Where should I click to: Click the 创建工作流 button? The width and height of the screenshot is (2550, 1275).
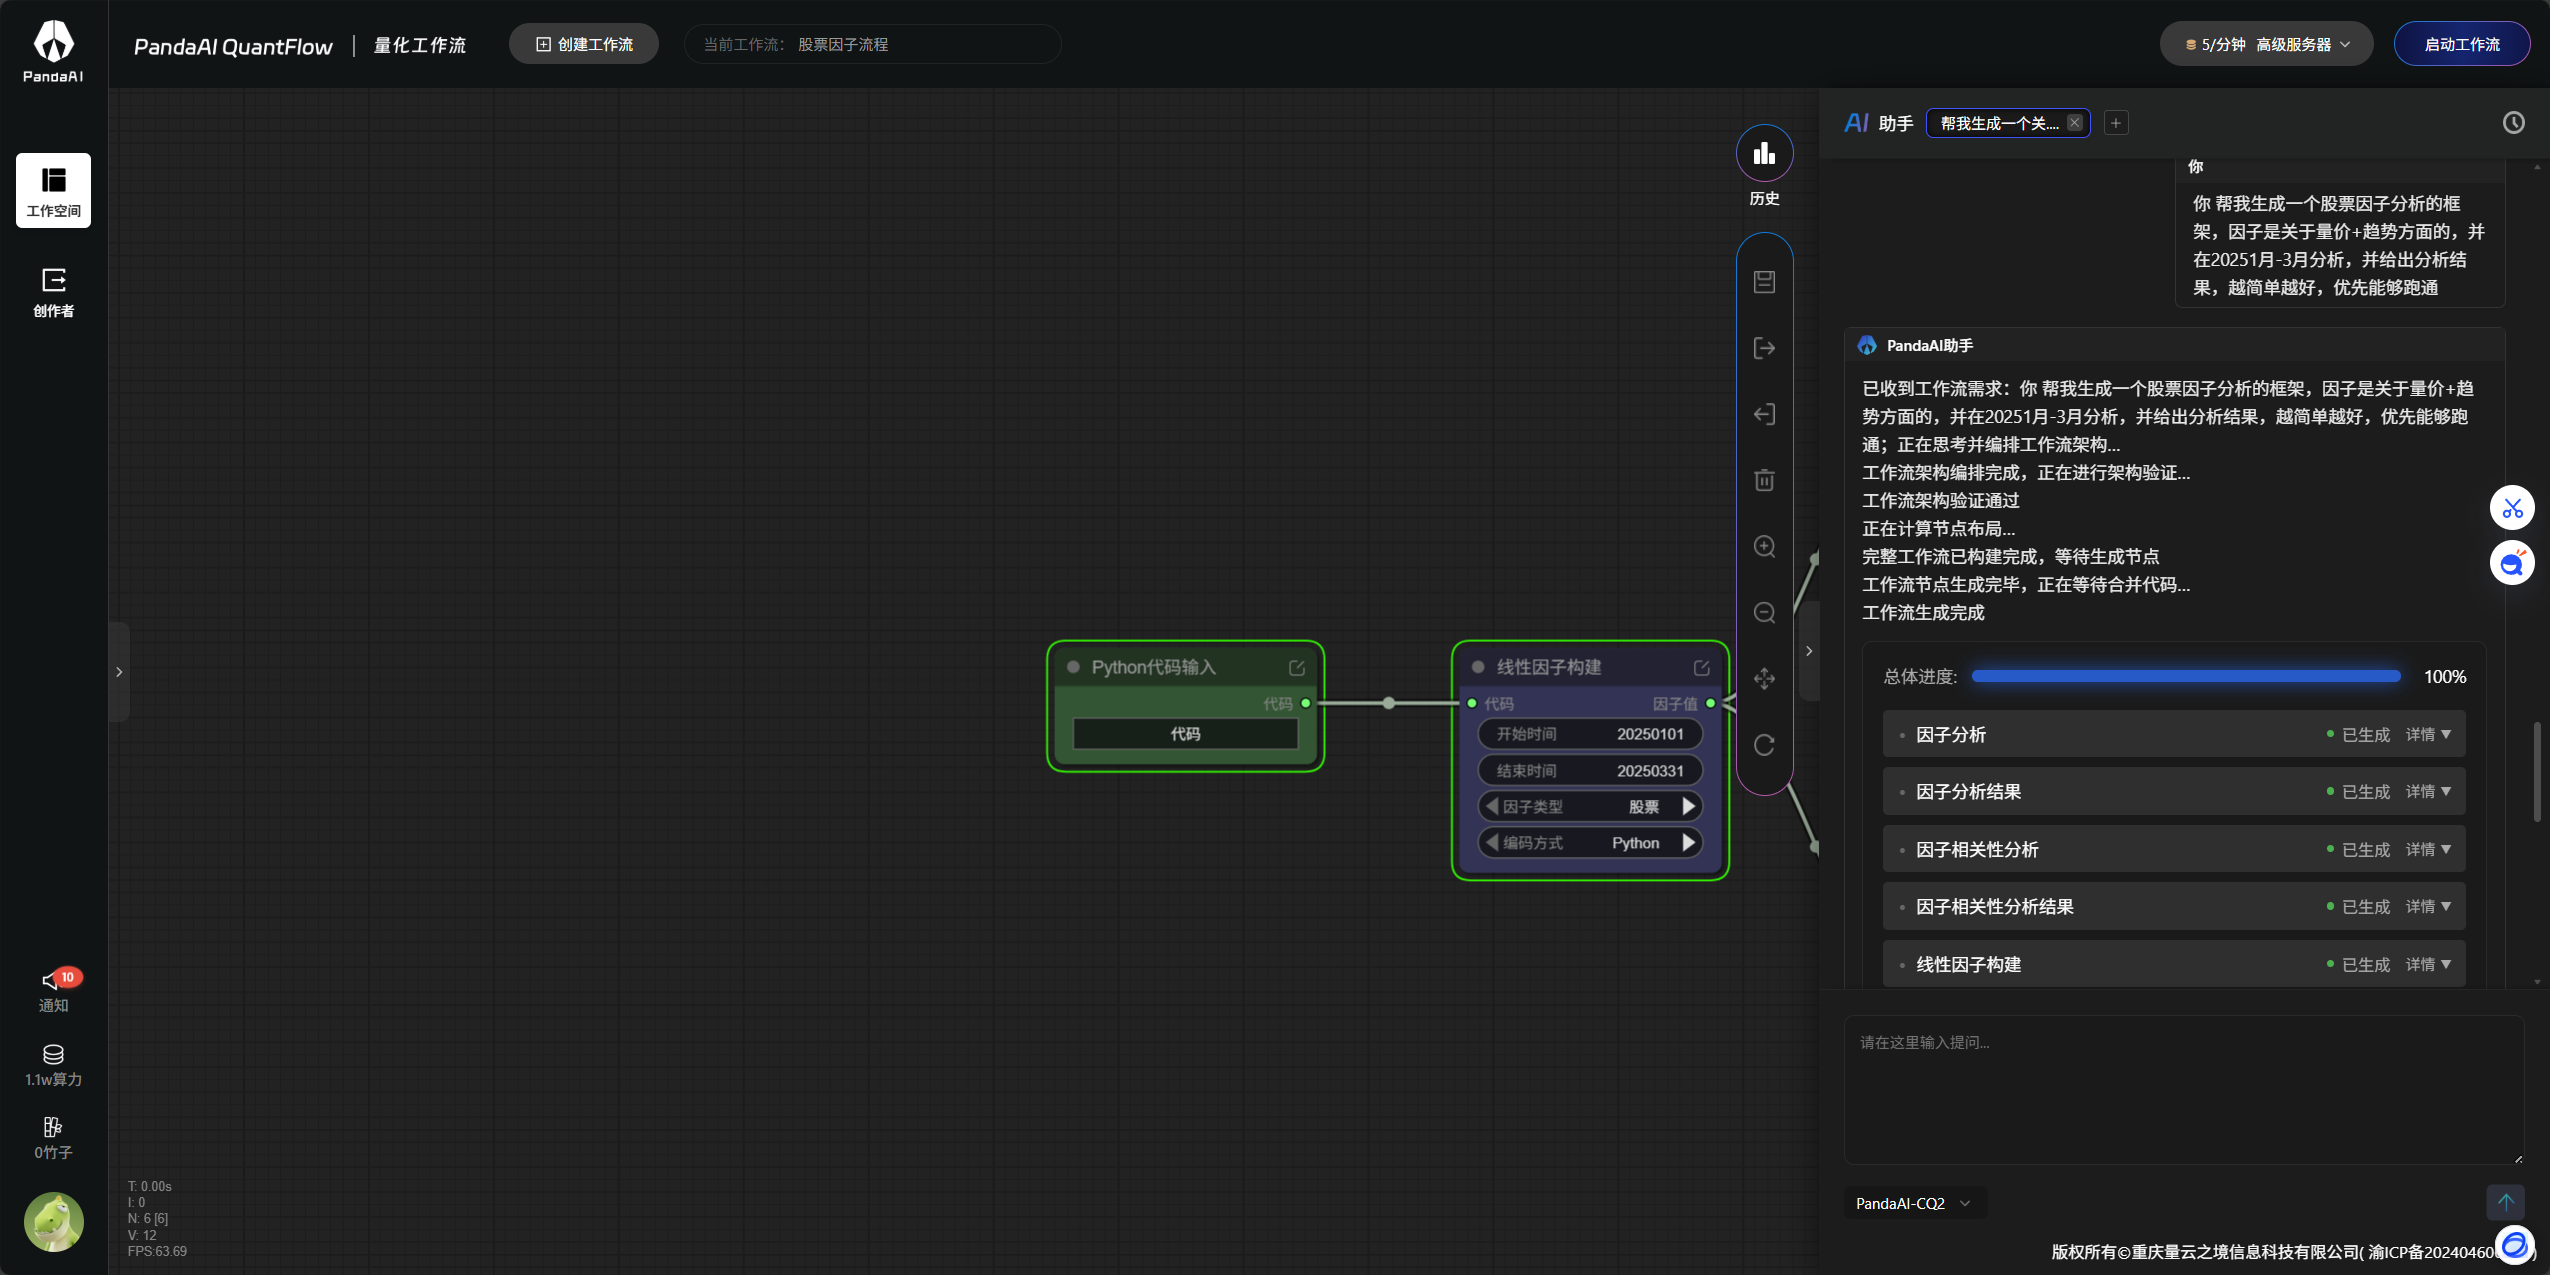point(584,44)
